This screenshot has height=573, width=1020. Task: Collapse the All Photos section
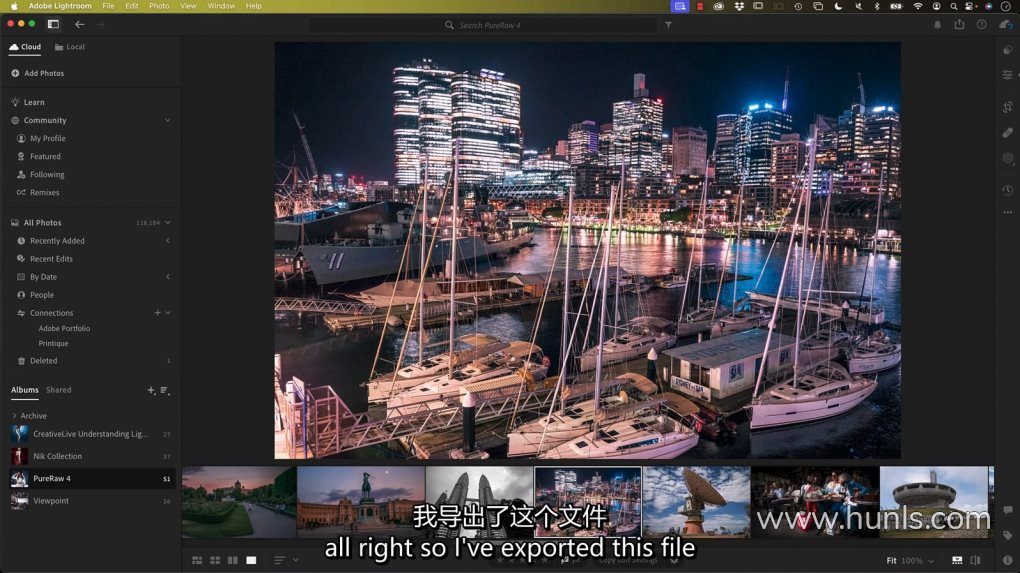pos(168,222)
